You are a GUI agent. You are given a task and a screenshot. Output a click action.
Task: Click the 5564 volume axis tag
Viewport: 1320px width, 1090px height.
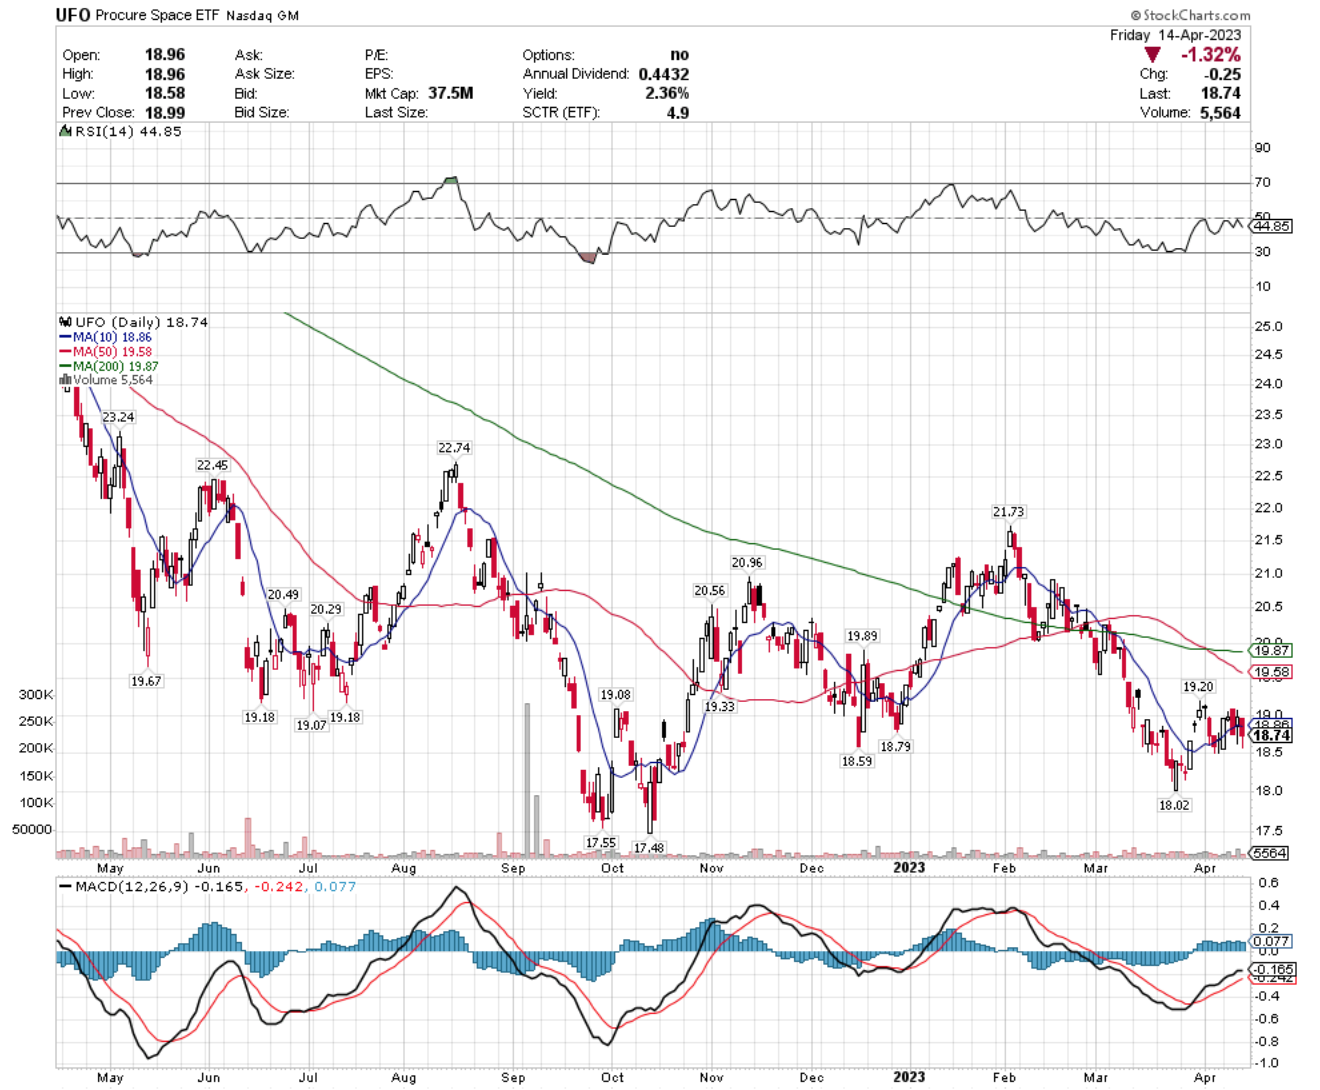coord(1270,853)
